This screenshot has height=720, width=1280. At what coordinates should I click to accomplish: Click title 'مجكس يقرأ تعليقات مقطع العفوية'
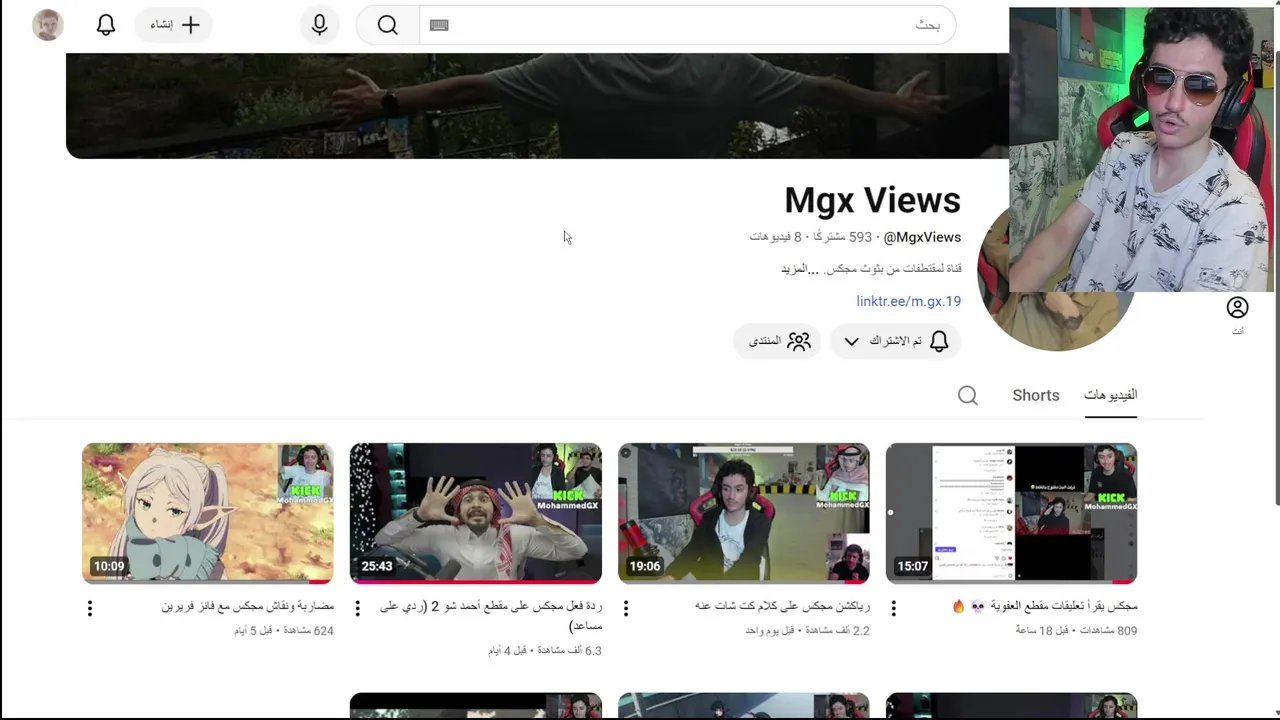1045,606
